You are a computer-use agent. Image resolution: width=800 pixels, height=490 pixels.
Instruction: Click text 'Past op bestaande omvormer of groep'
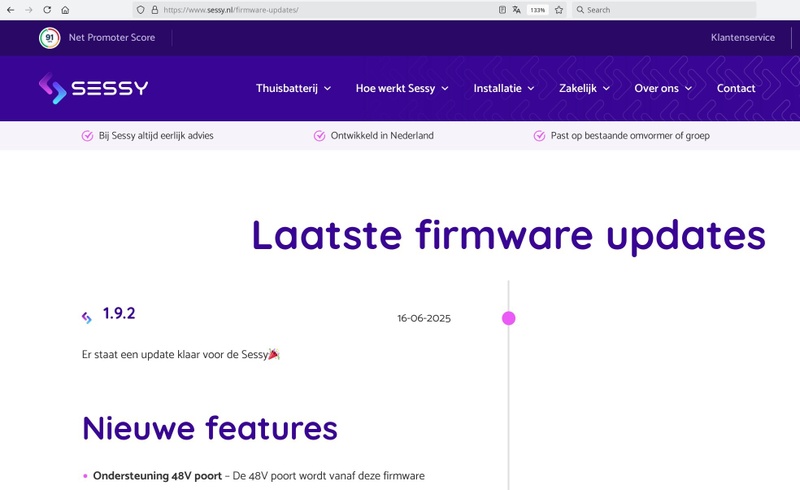(630, 136)
